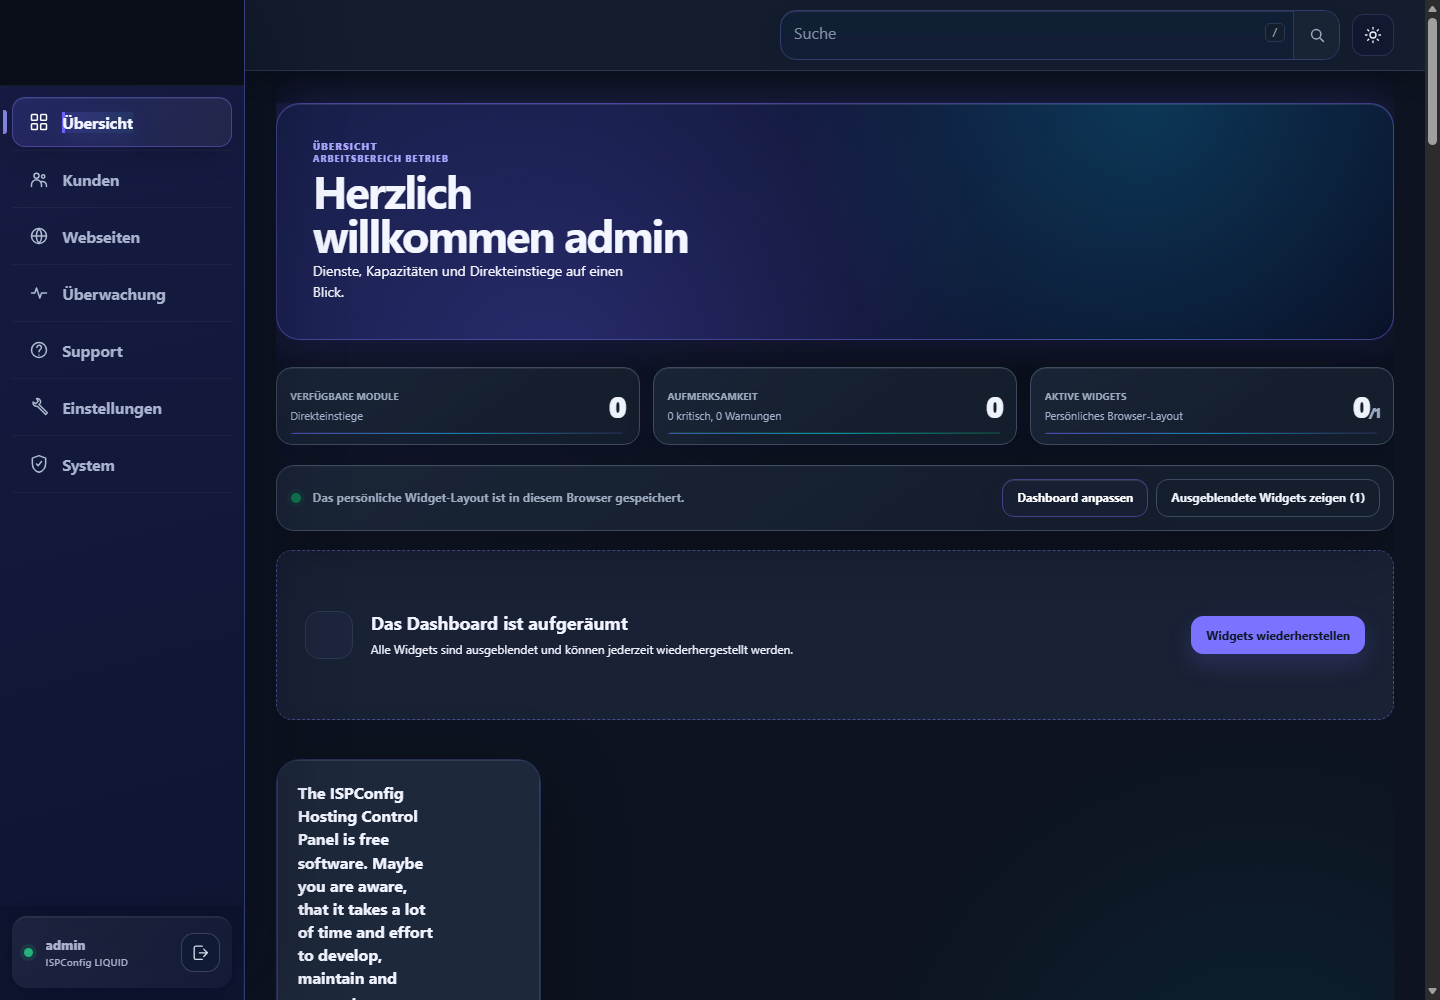Click the ISPConfig free software notice card

[x=408, y=880]
